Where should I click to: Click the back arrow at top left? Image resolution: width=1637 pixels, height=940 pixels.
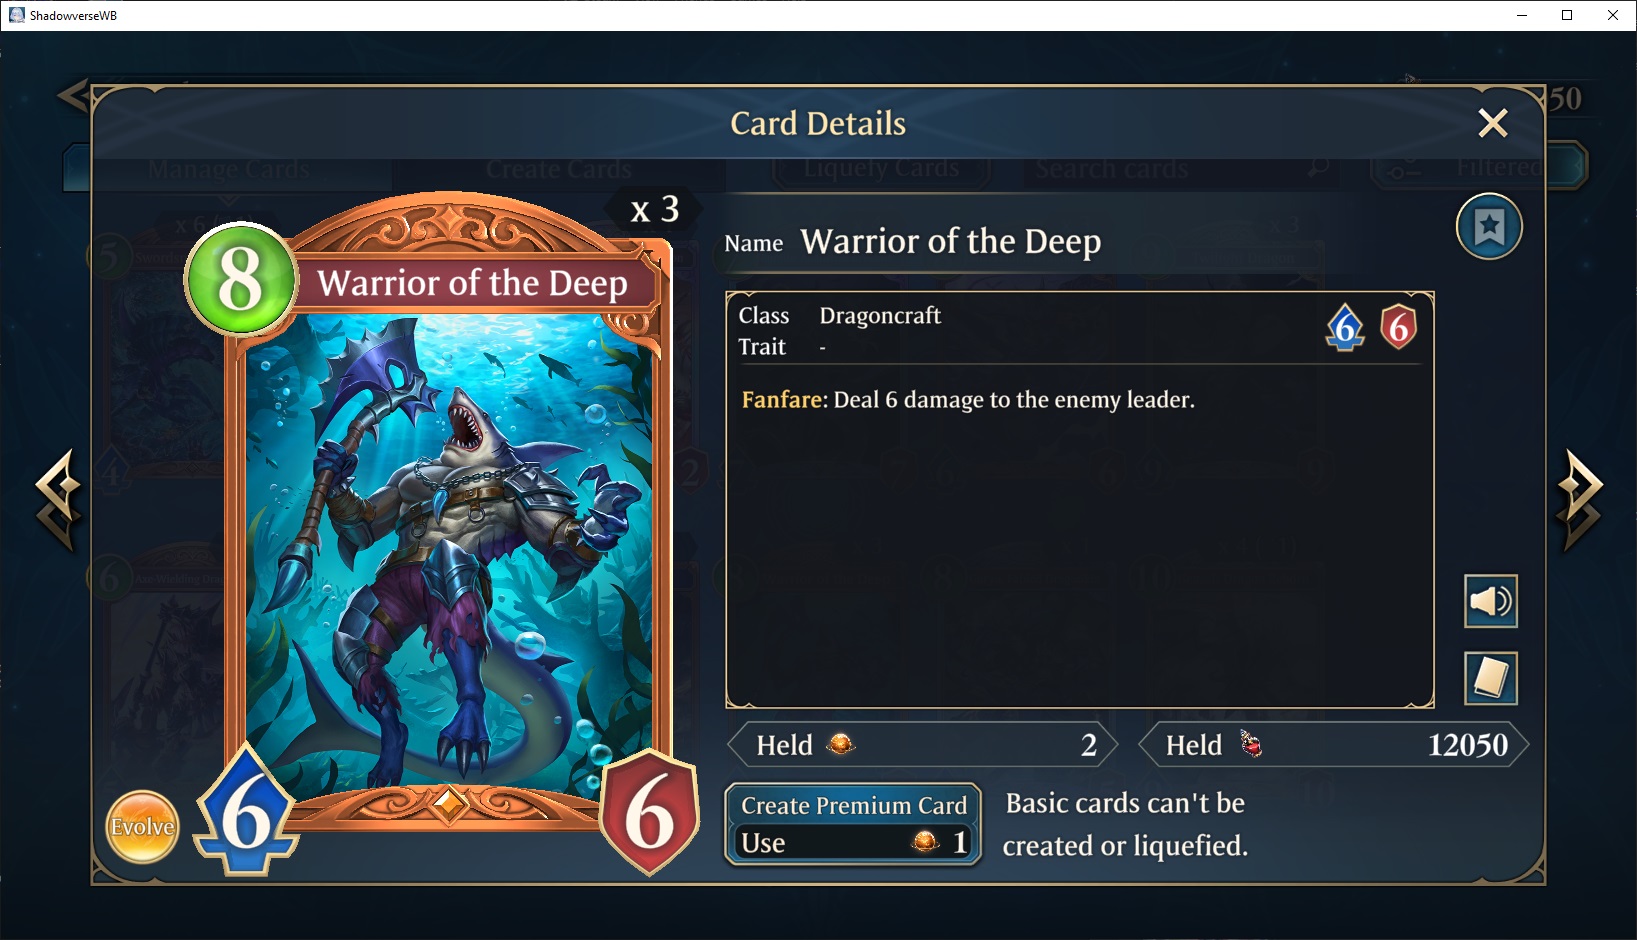[x=72, y=96]
